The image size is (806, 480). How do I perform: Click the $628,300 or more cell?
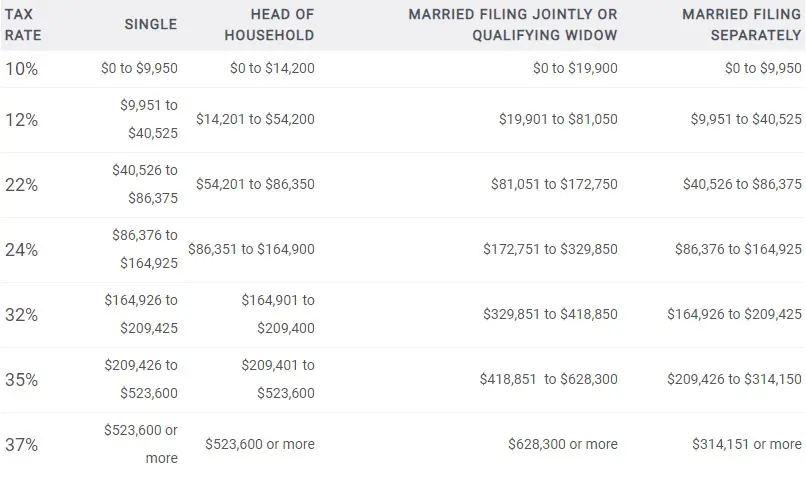[563, 444]
